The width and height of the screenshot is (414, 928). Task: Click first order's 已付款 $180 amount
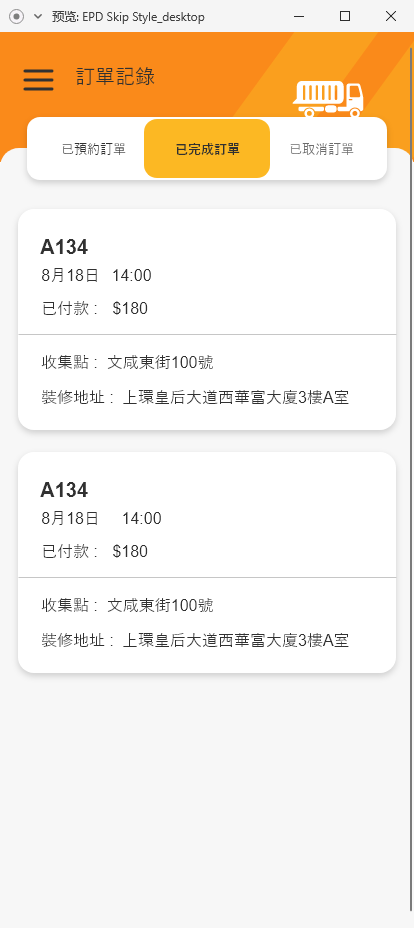tap(95, 308)
